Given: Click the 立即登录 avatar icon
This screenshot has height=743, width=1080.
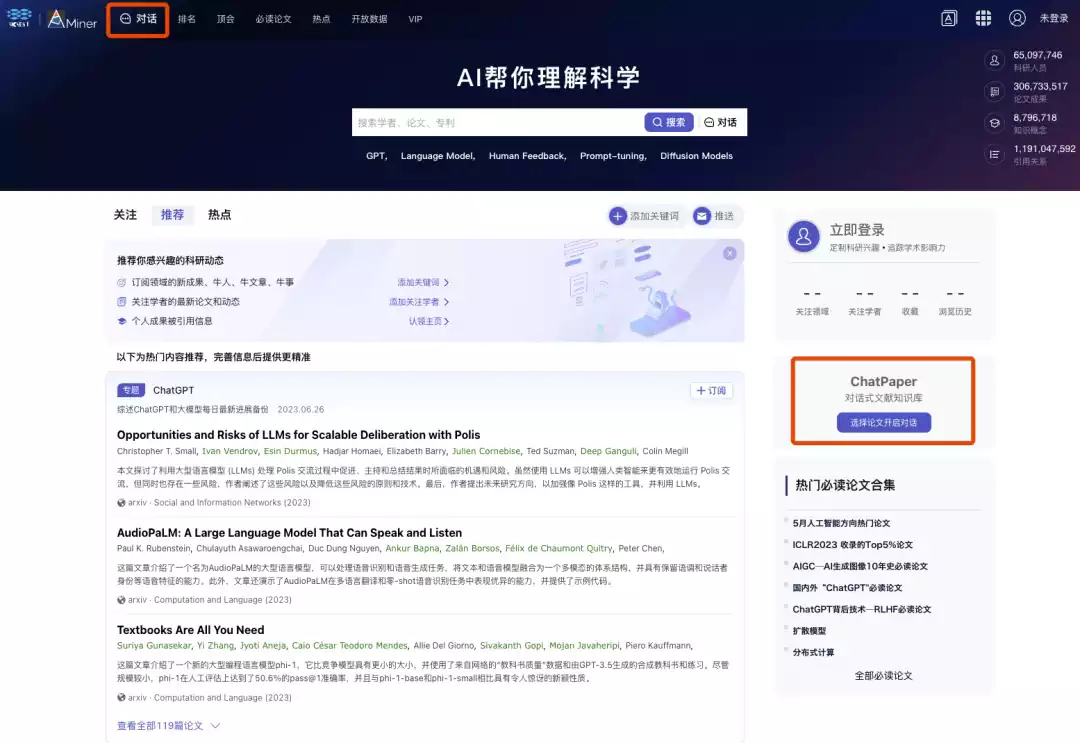Looking at the screenshot, I should pyautogui.click(x=803, y=236).
